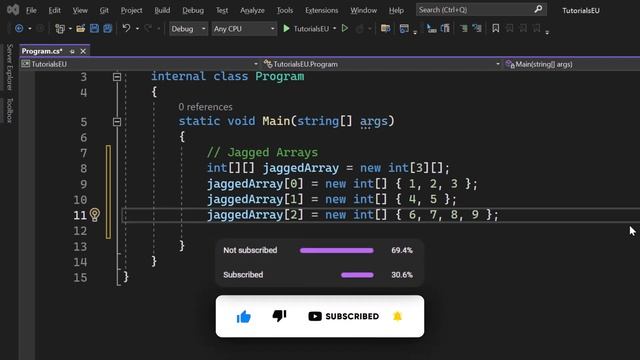Click the yellow notification bell icon
This screenshot has width=640, height=360.
(397, 316)
